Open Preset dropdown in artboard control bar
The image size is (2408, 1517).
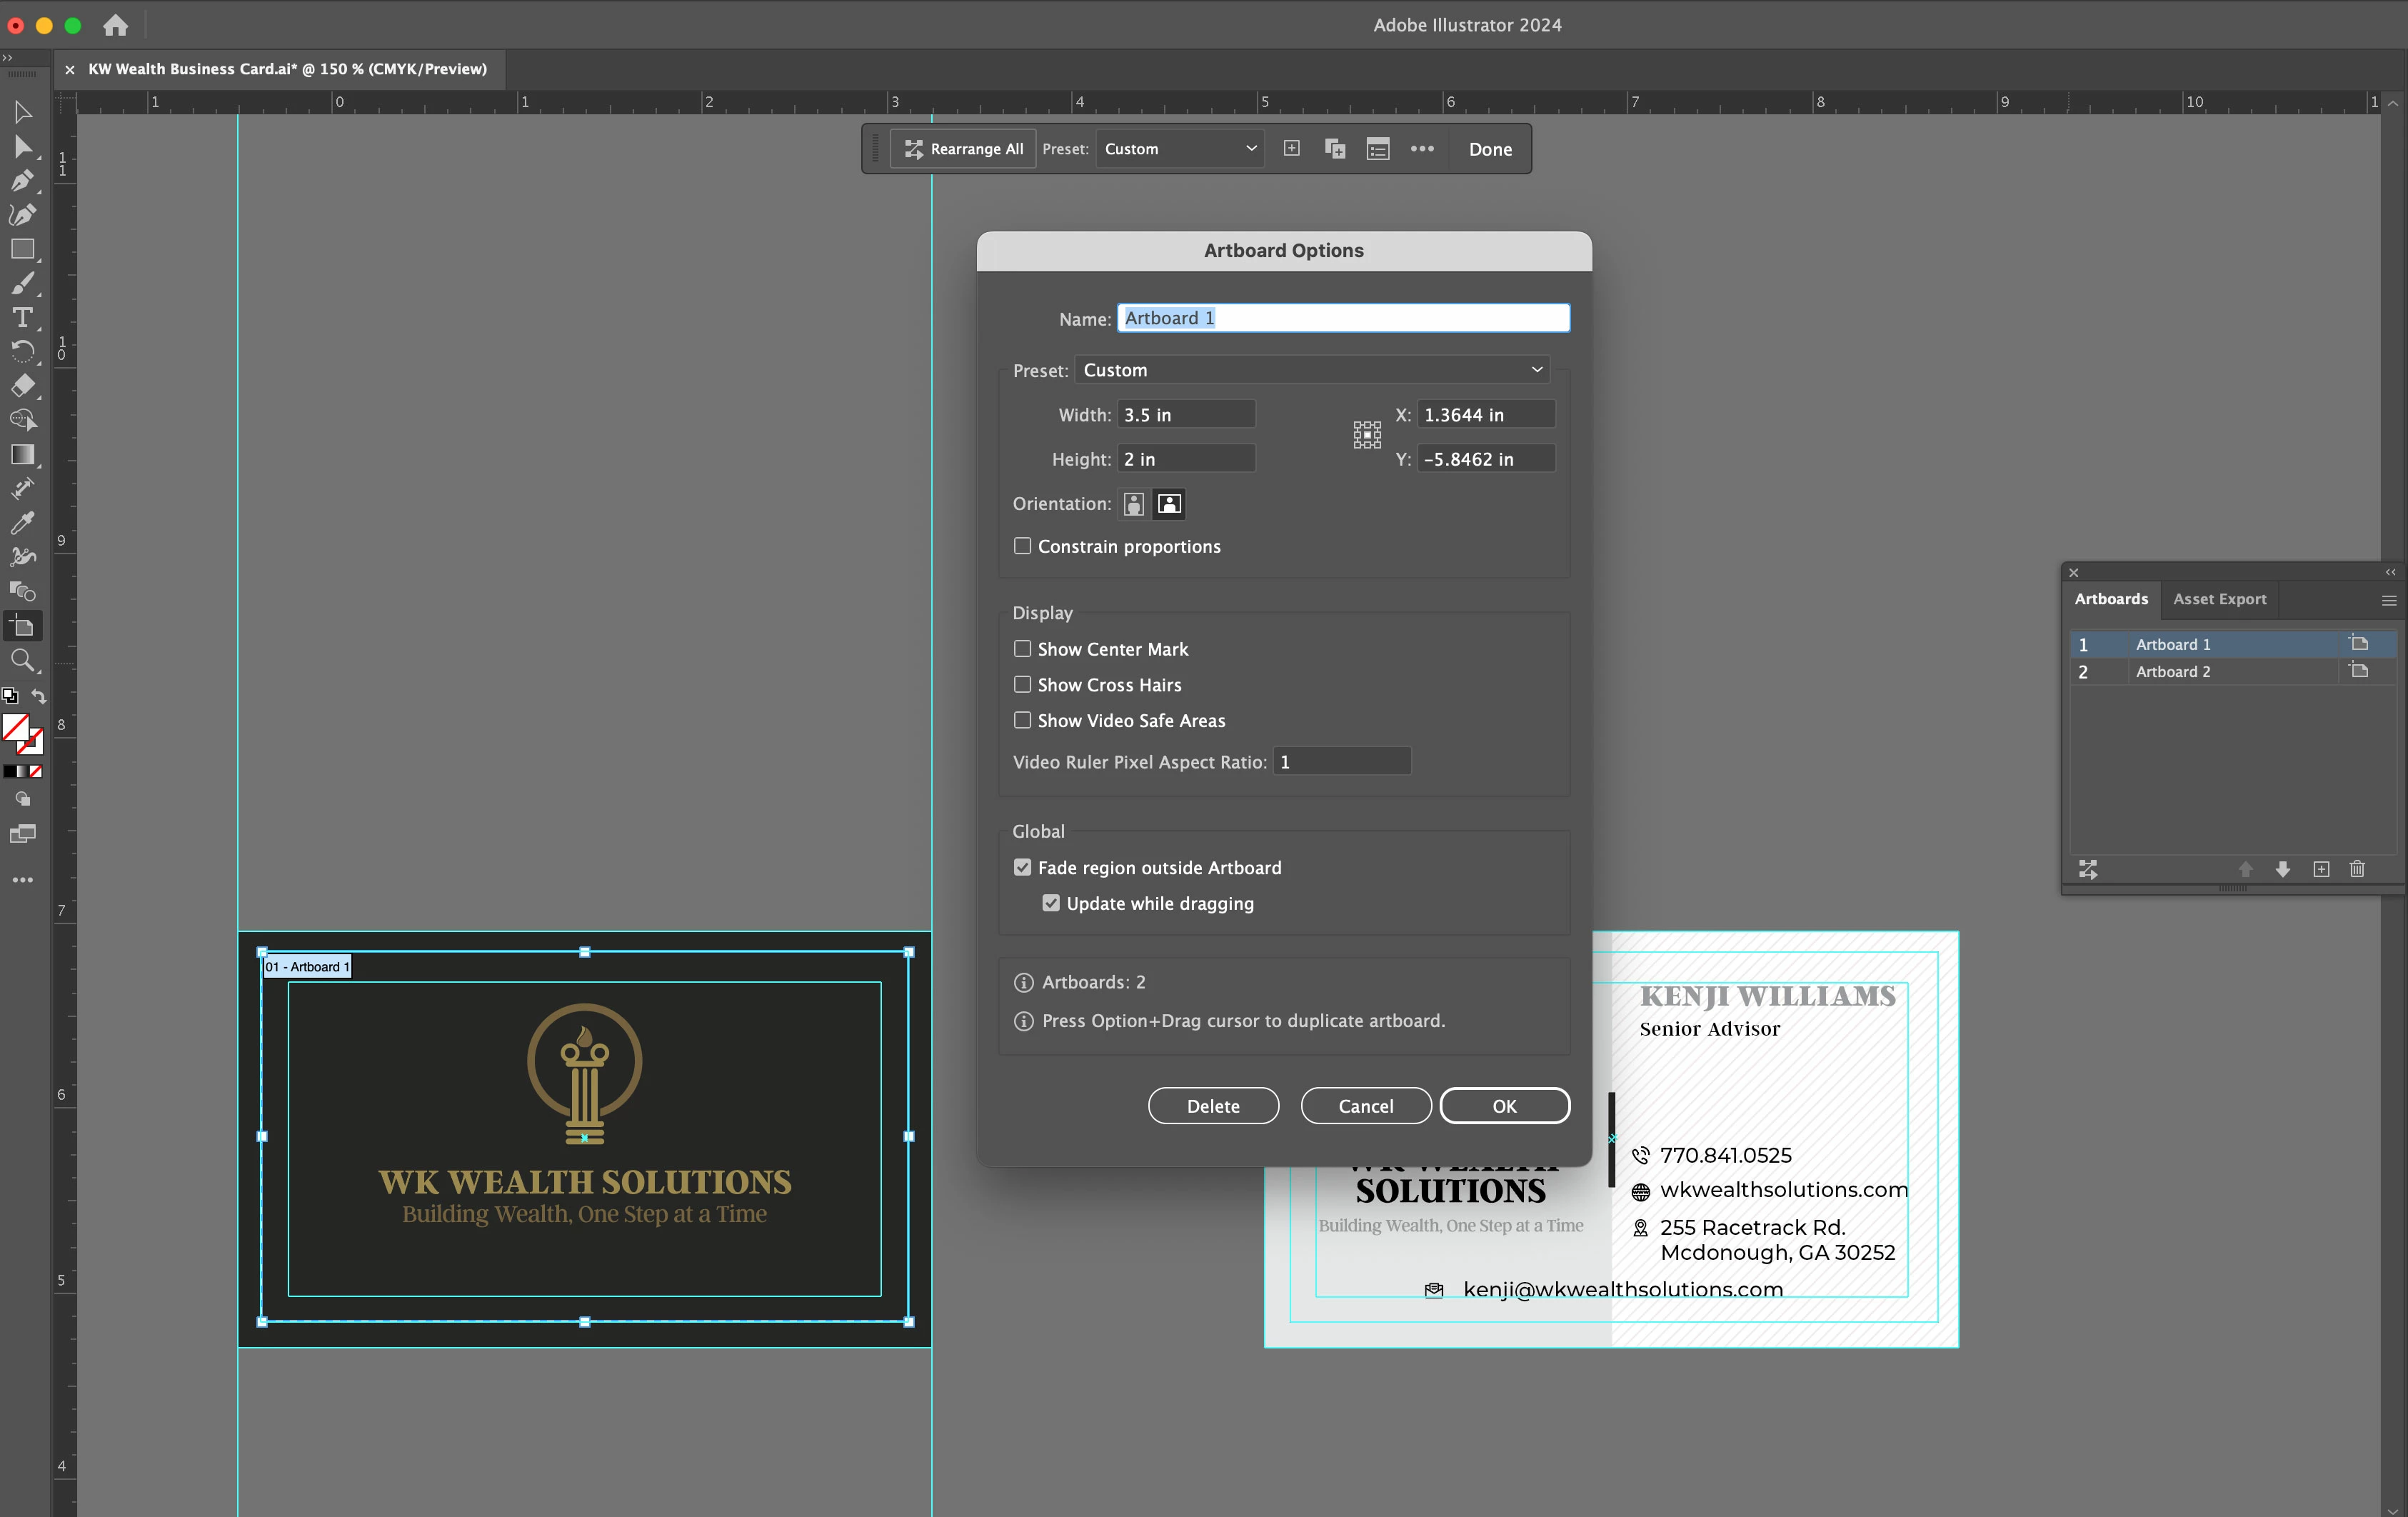pos(1179,149)
